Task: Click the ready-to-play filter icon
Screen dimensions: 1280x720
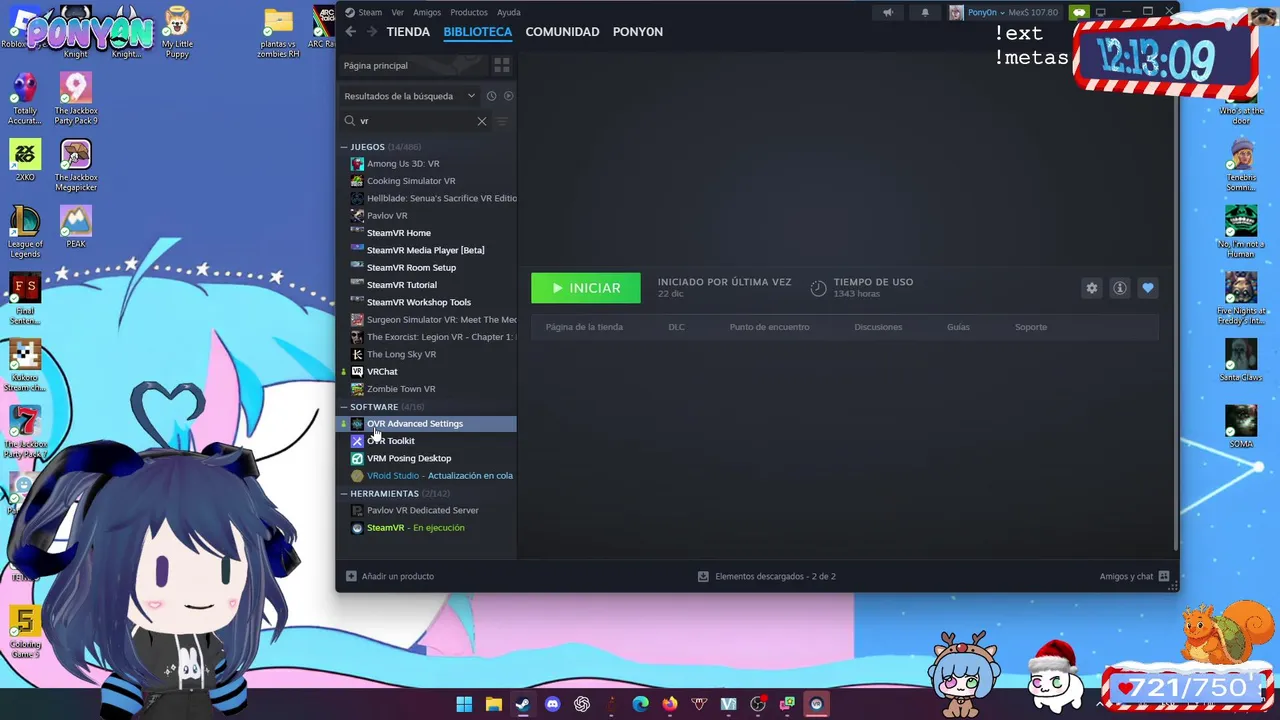Action: point(508,96)
